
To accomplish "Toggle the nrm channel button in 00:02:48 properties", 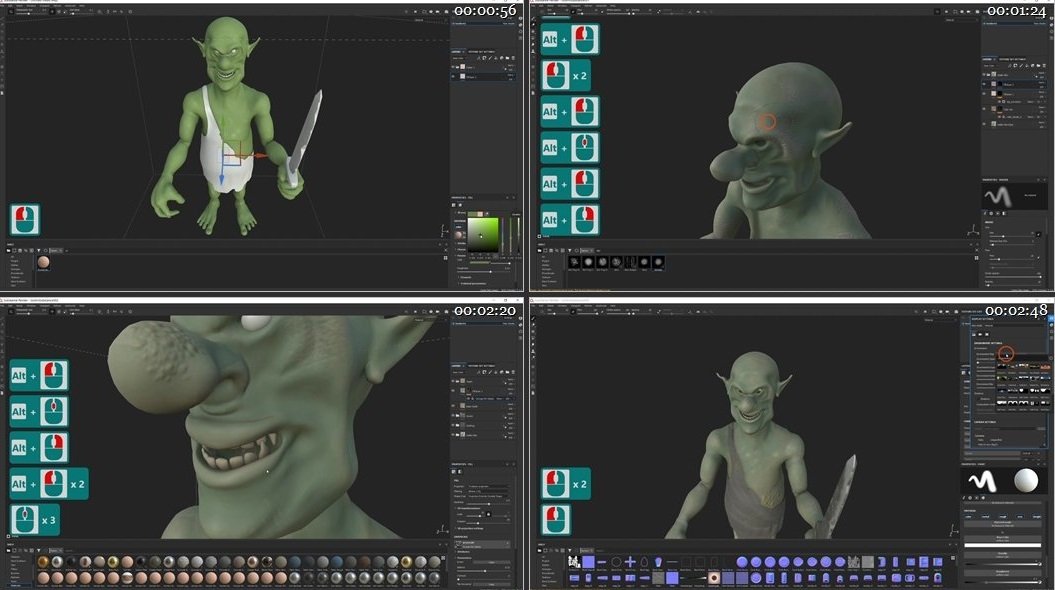I will 1020,517.
